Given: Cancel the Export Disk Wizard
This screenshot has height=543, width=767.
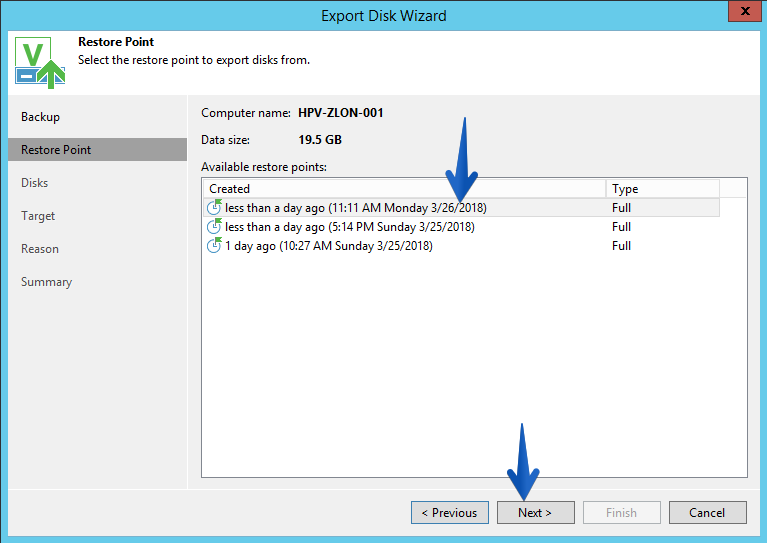Looking at the screenshot, I should [707, 512].
